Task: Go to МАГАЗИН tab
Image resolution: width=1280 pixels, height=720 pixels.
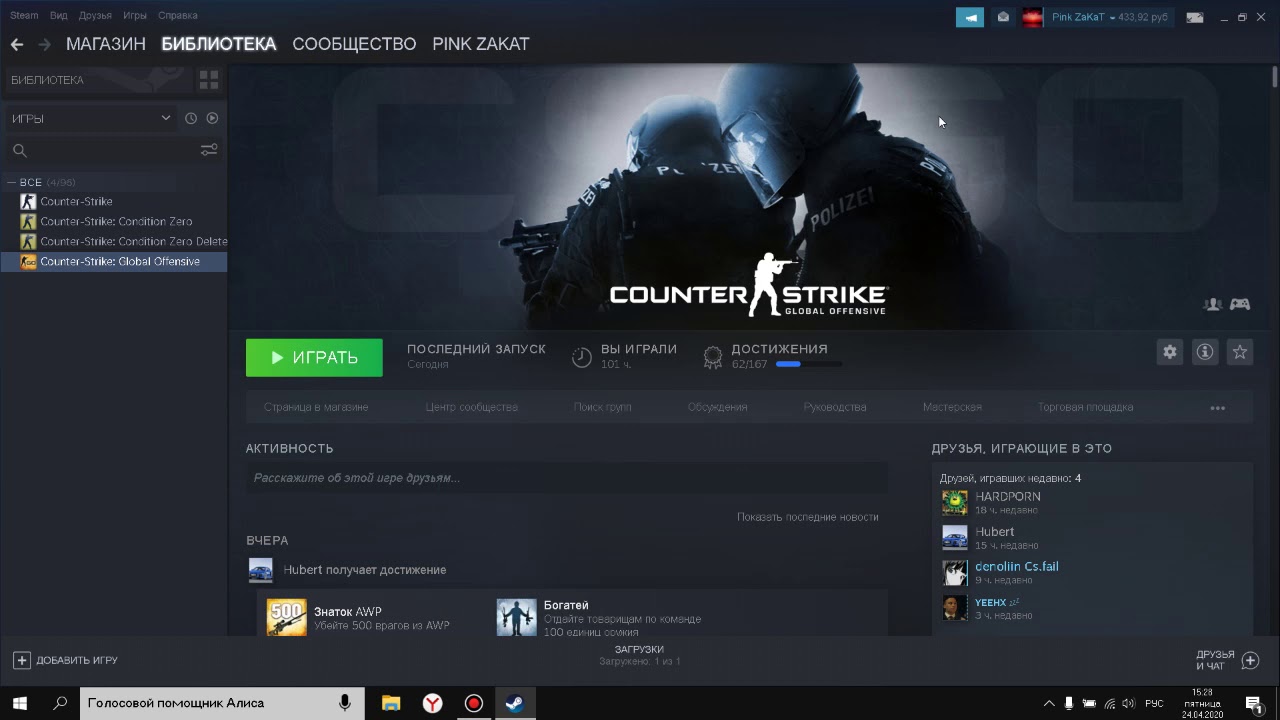Action: (x=106, y=44)
